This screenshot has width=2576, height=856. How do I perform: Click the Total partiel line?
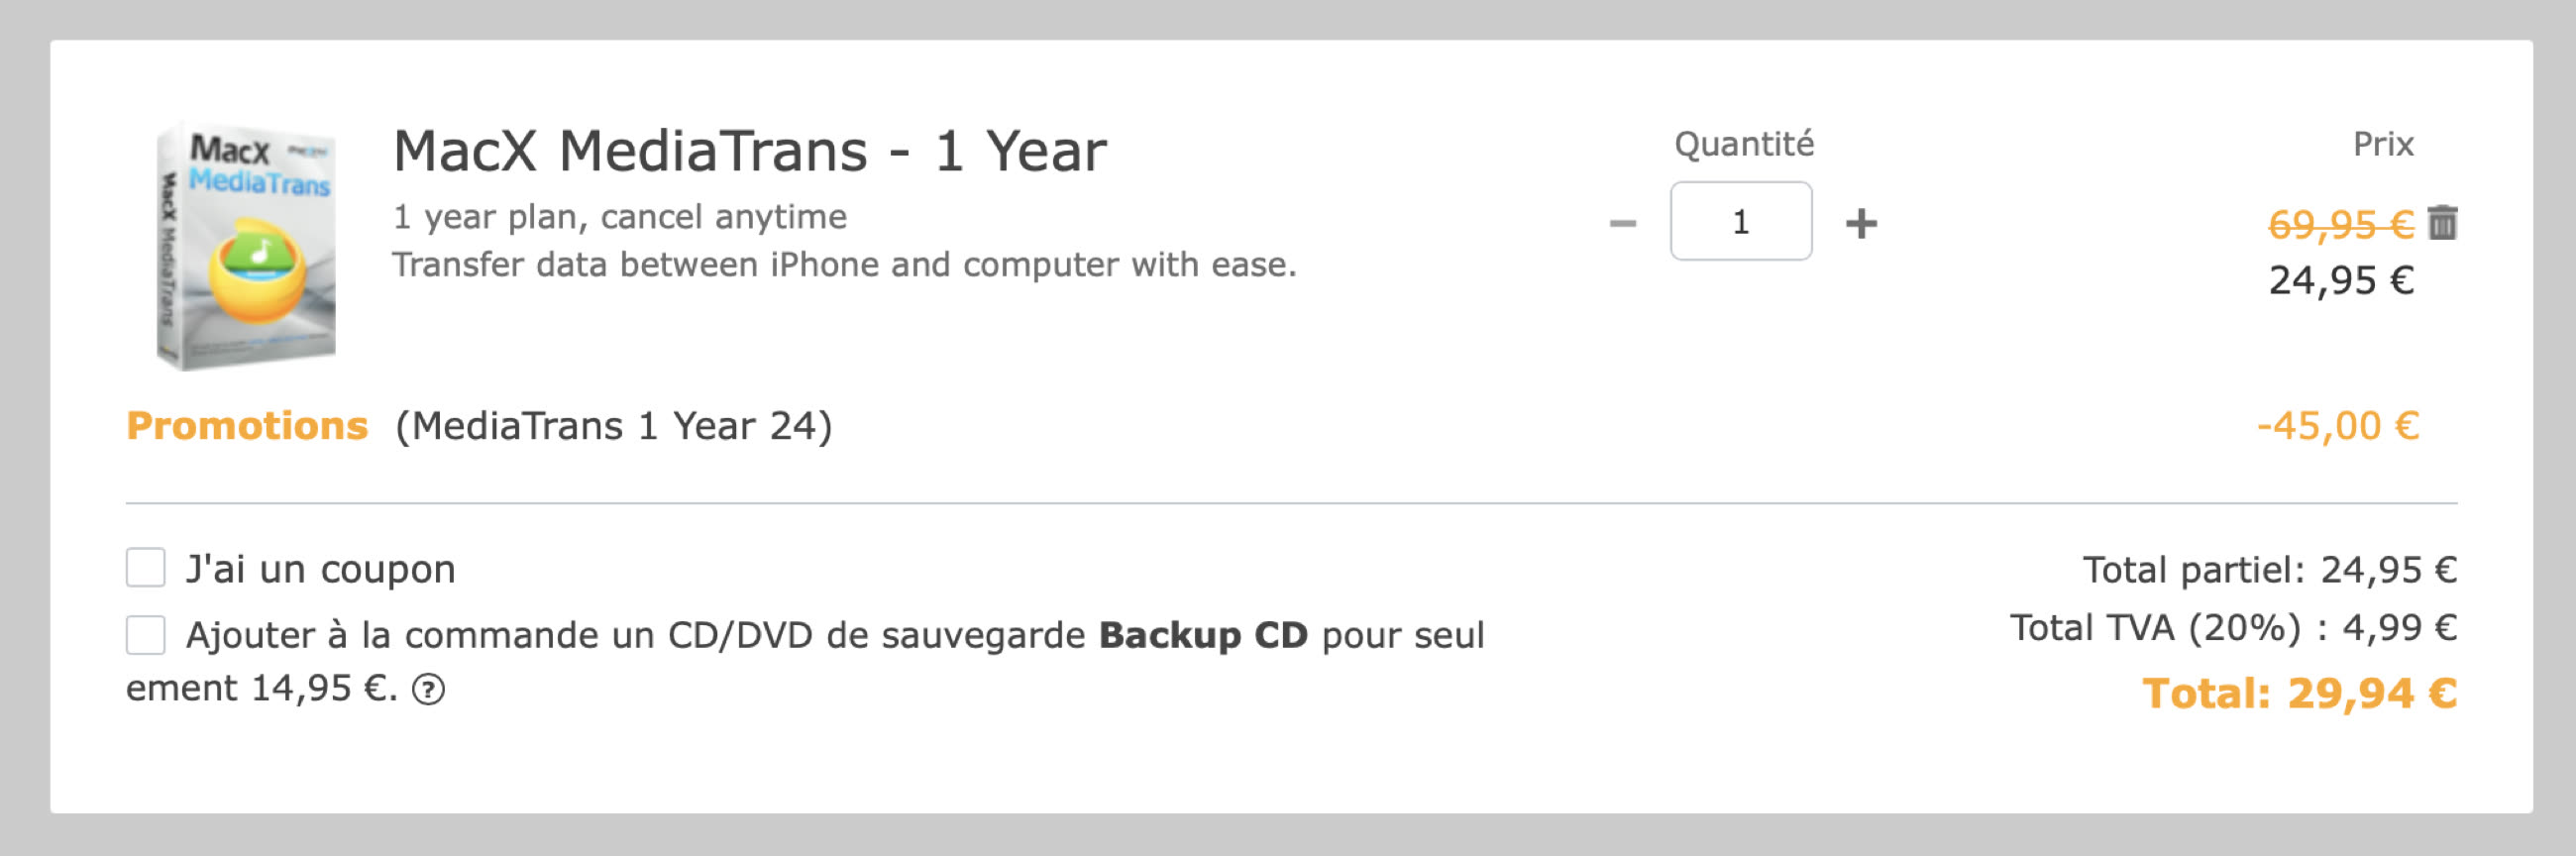2270,569
